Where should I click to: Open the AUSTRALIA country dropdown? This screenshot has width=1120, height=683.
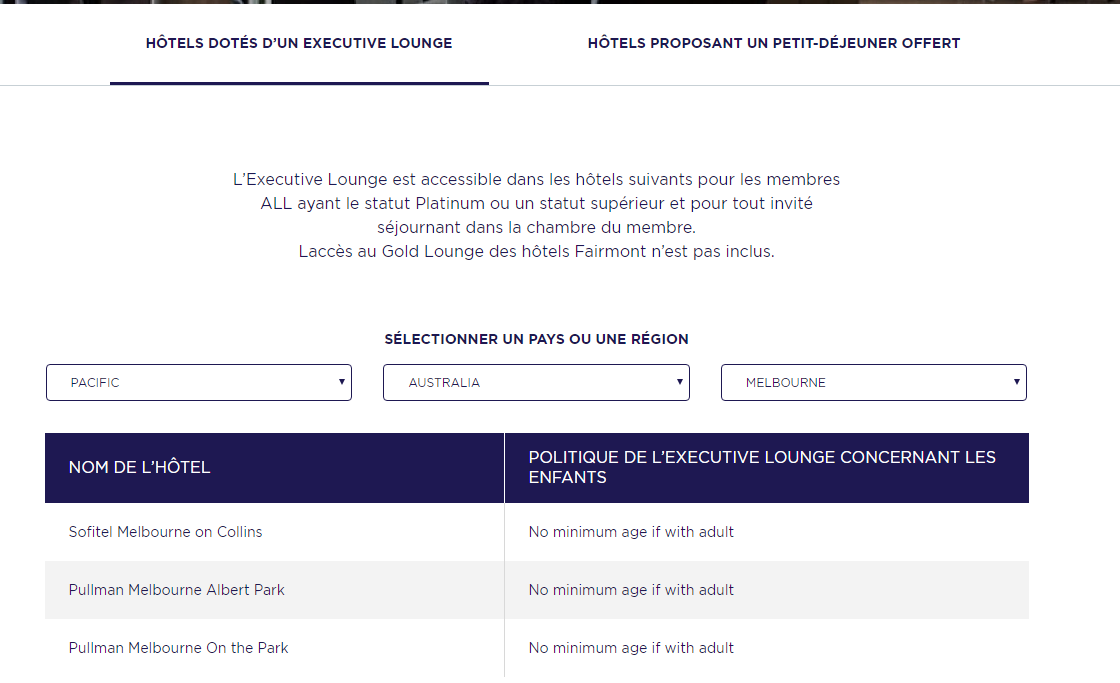coord(536,382)
